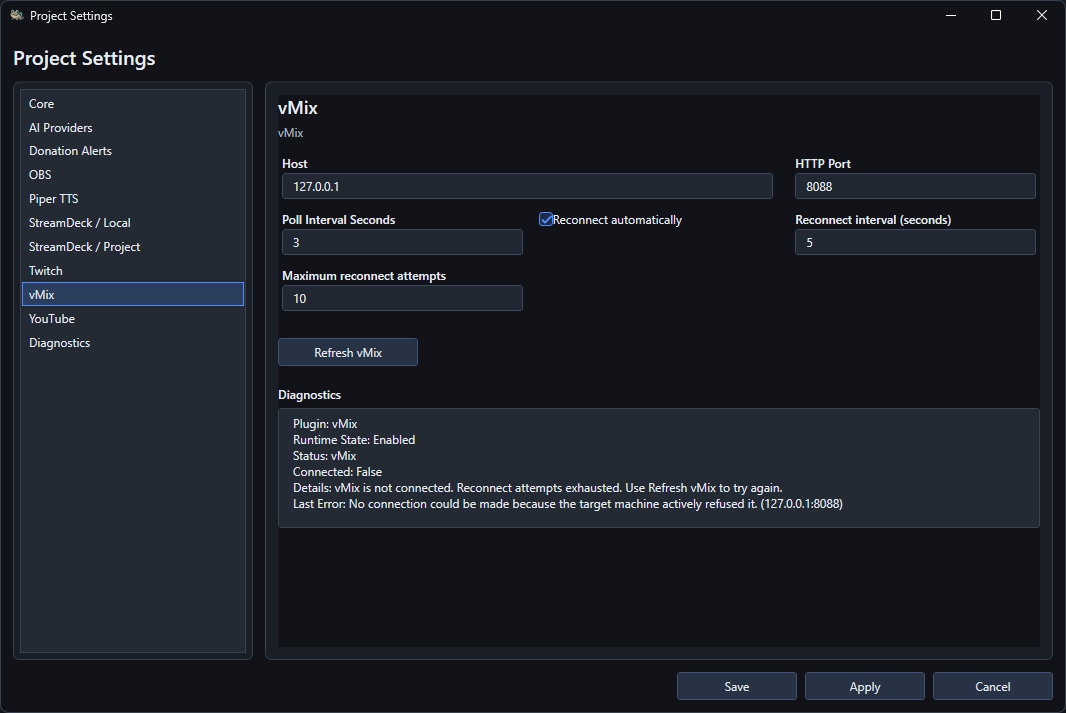Viewport: 1066px width, 713px height.
Task: Click the Maximum reconnect attempts field
Action: [402, 298]
